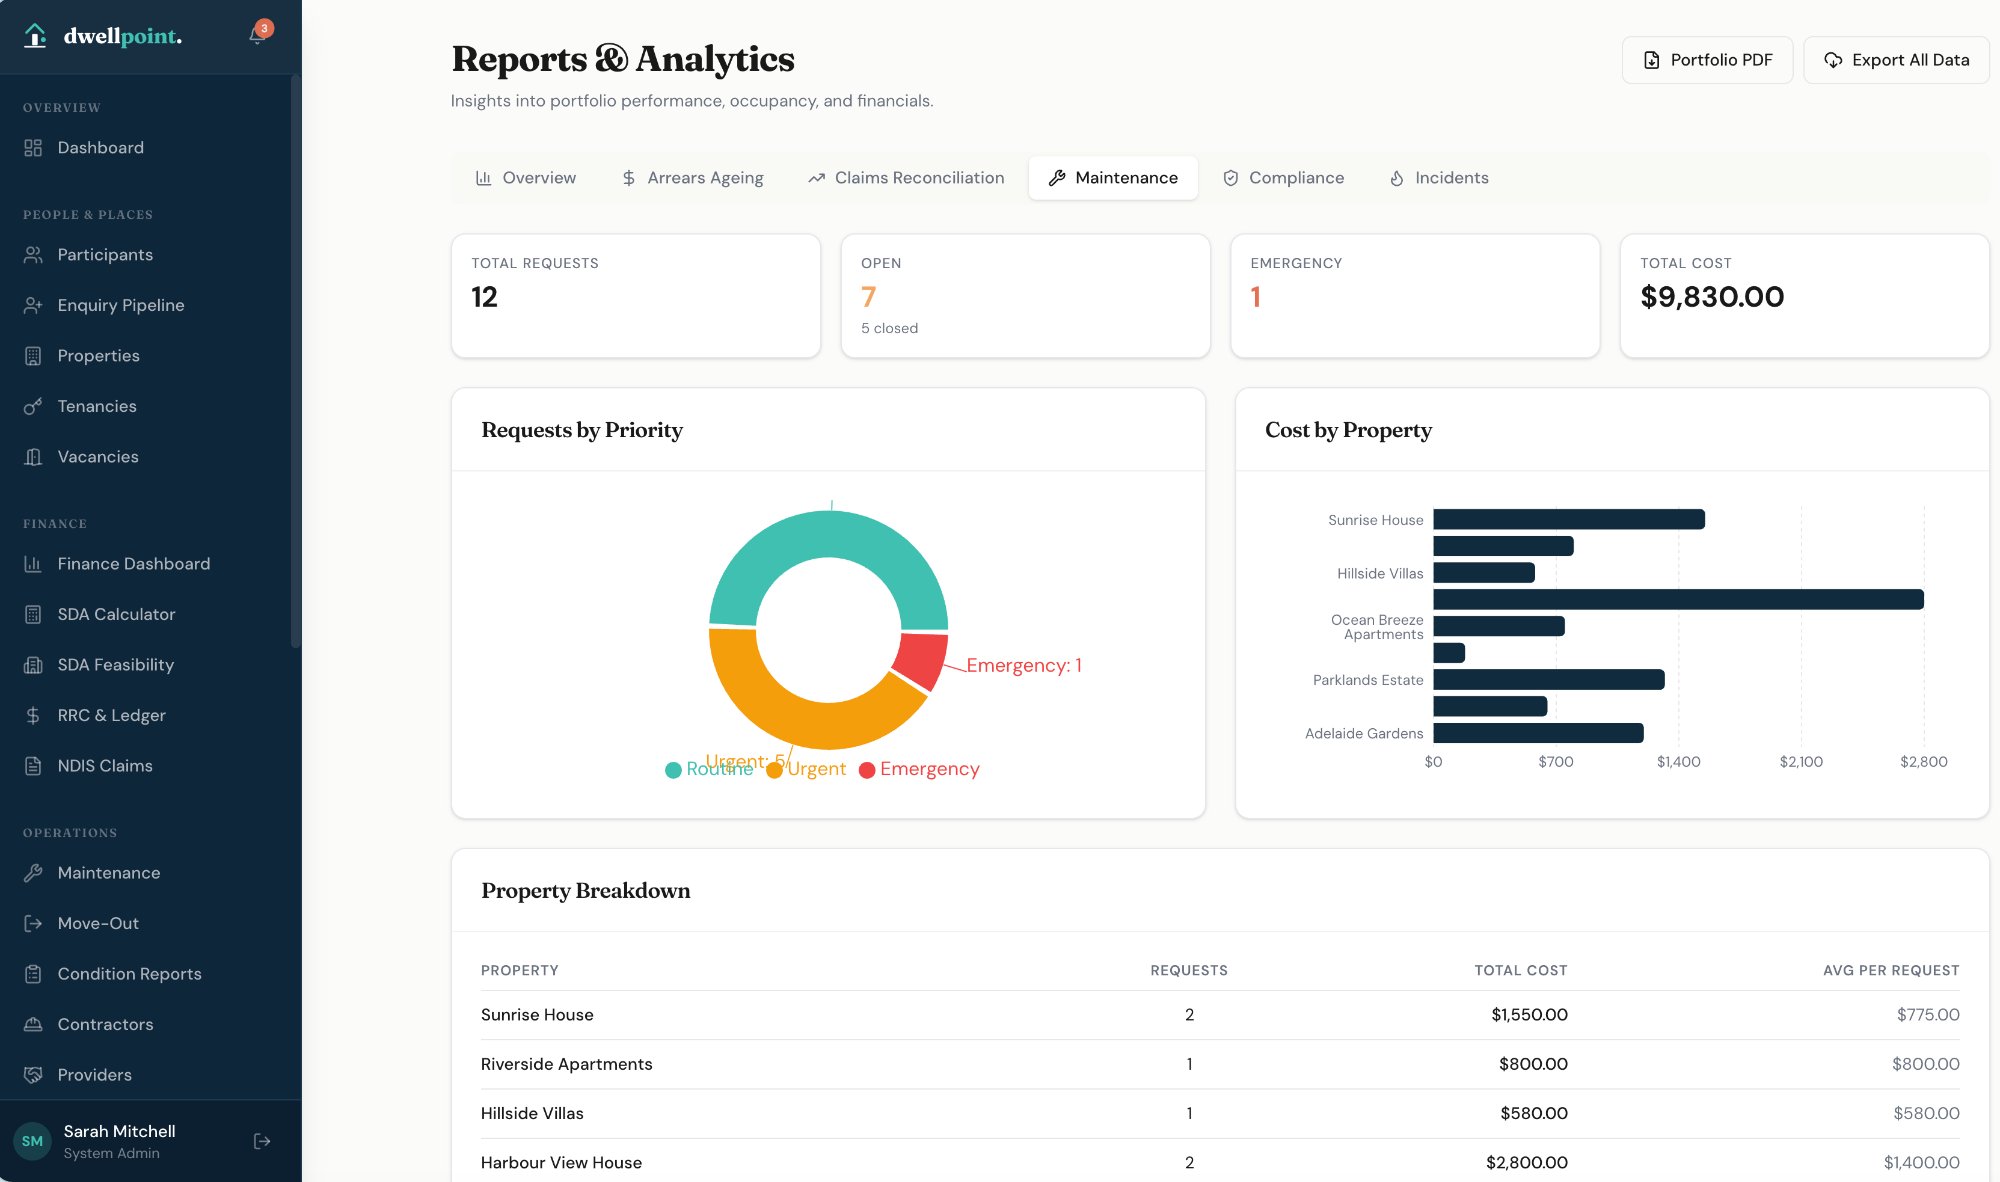The height and width of the screenshot is (1182, 2000).
Task: Click the Compliance shield icon
Action: 1231,178
